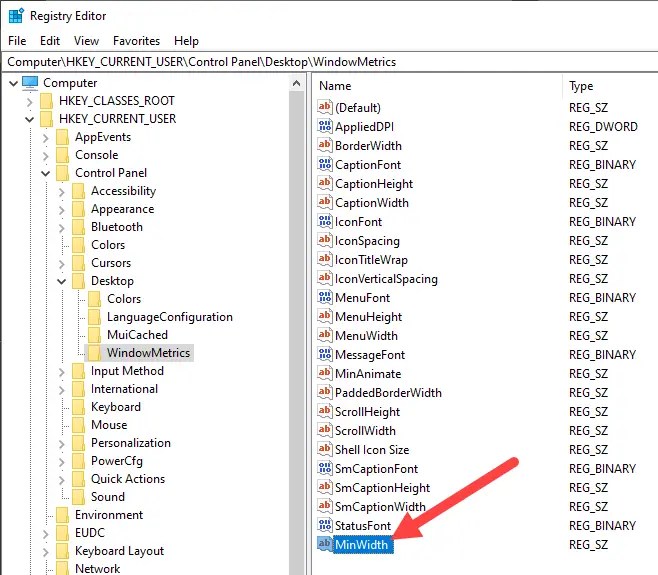Click the MessageFont binary value icon

tap(325, 354)
